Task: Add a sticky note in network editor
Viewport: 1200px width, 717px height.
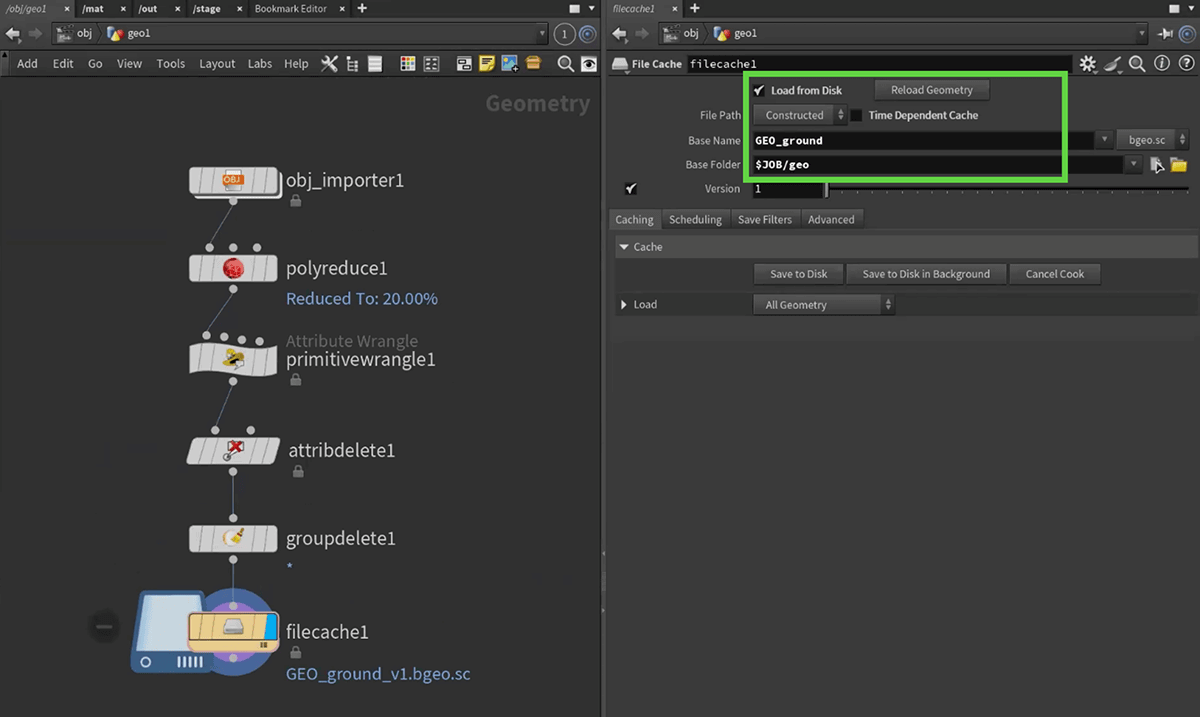Action: 487,64
